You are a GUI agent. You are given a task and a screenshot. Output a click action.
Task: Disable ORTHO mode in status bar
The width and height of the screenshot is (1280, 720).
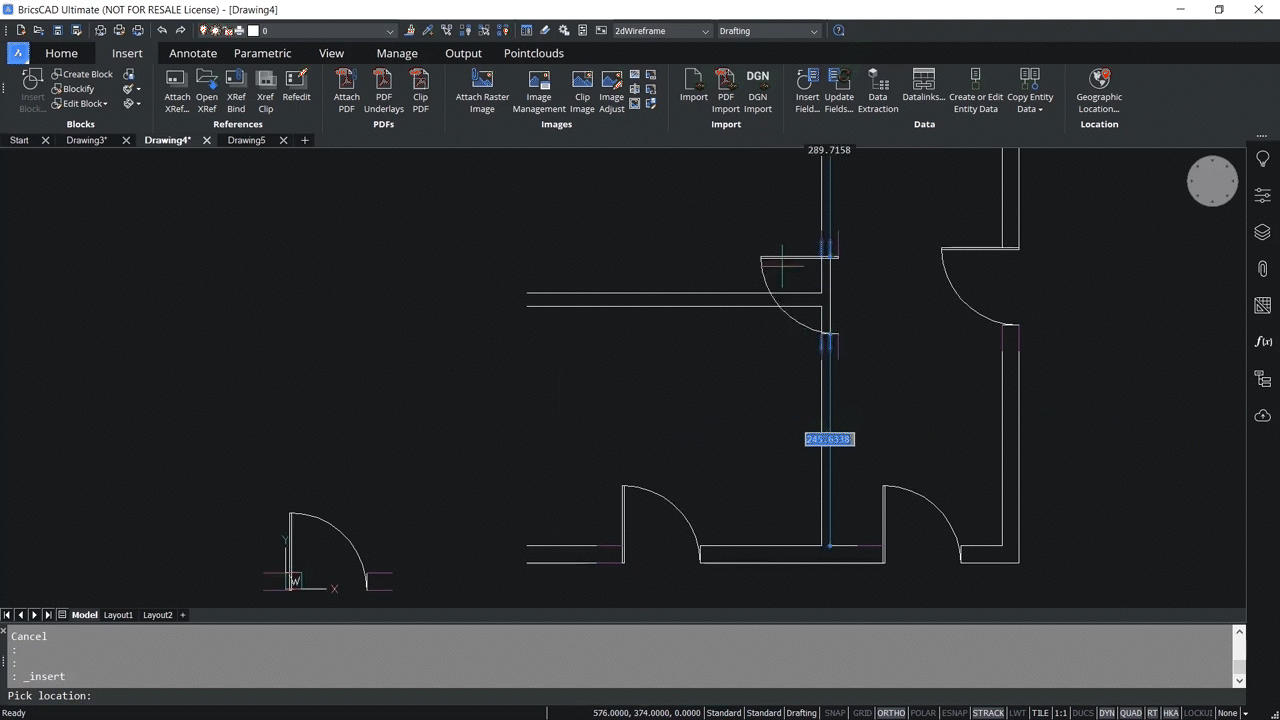(x=891, y=713)
